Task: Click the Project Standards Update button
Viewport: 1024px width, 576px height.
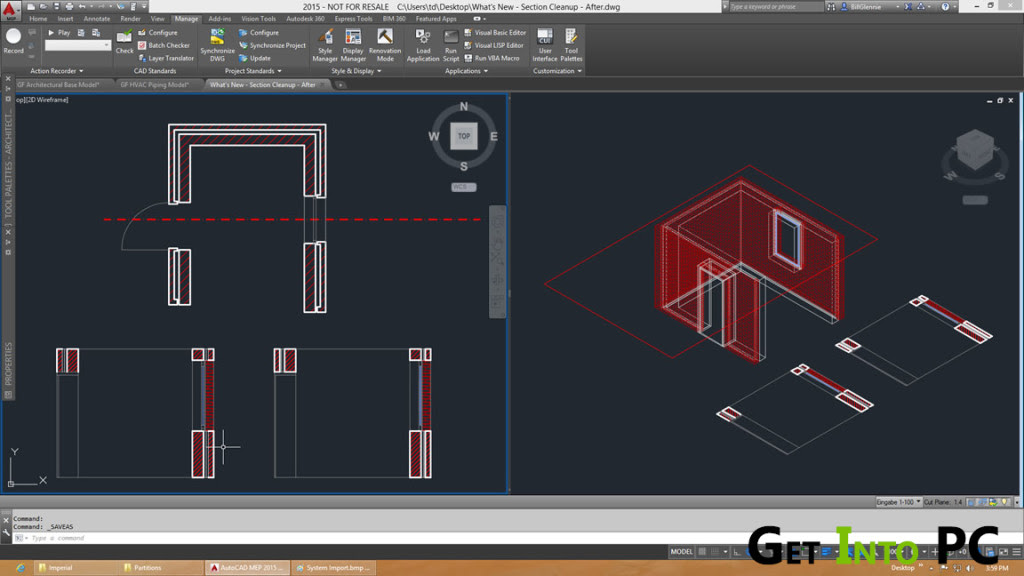Action: pos(255,58)
